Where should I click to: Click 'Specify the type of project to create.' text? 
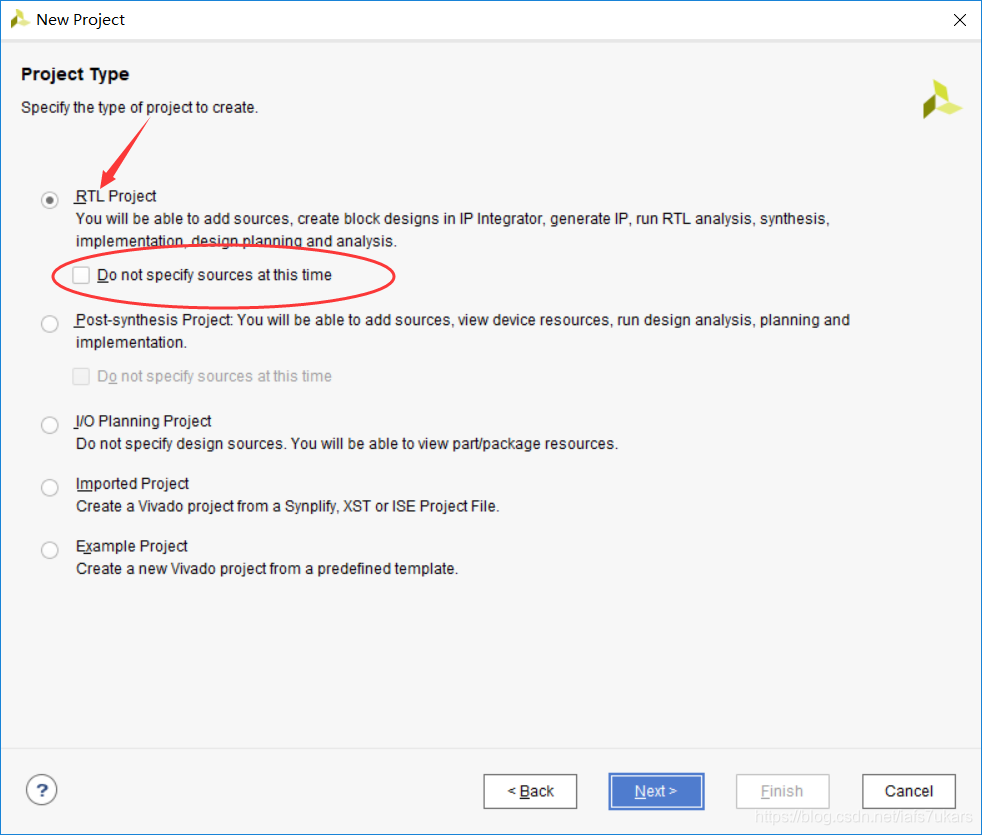click(140, 107)
